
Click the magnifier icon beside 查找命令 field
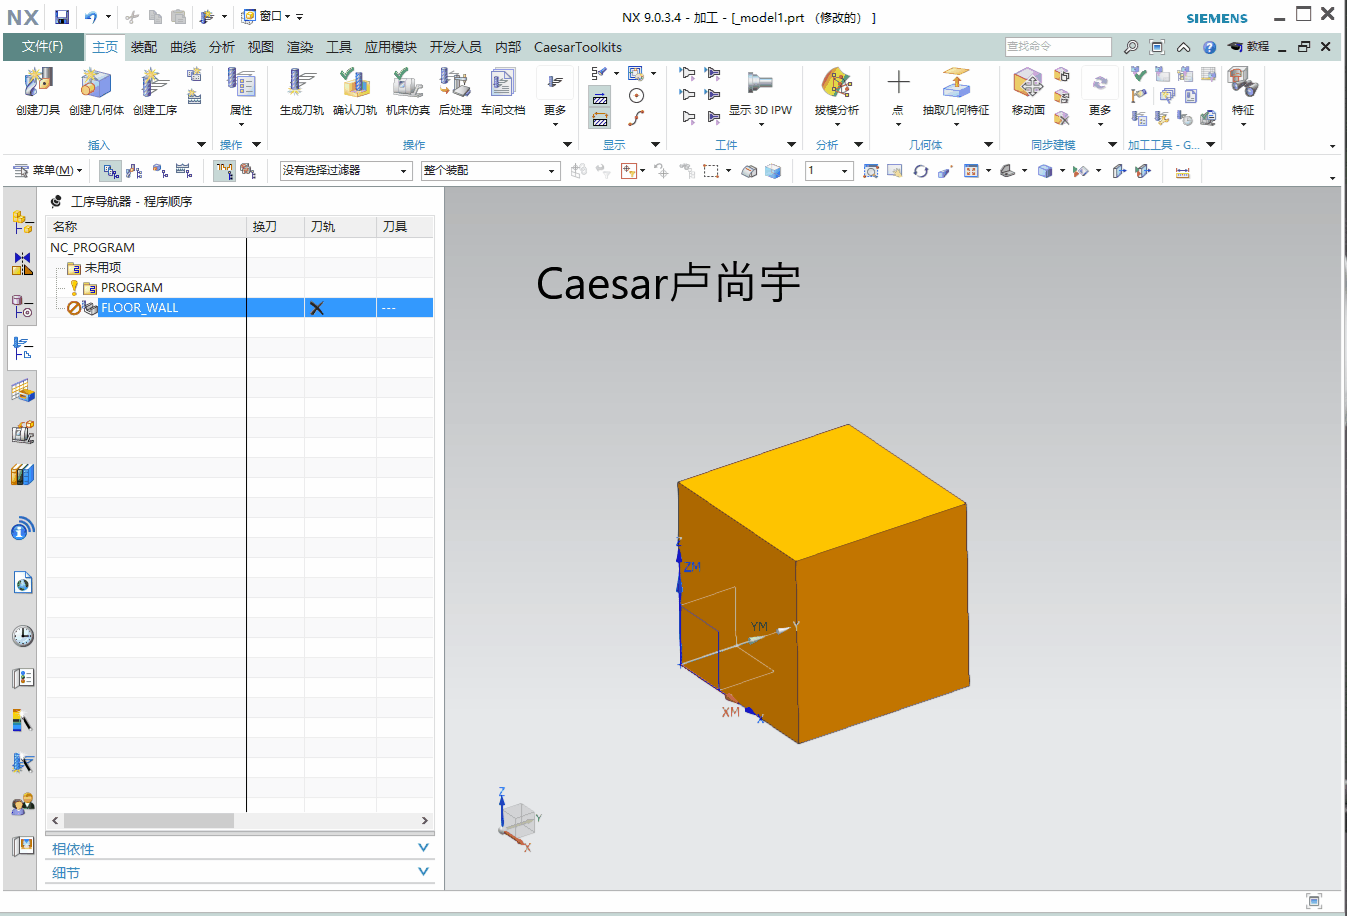click(1131, 47)
